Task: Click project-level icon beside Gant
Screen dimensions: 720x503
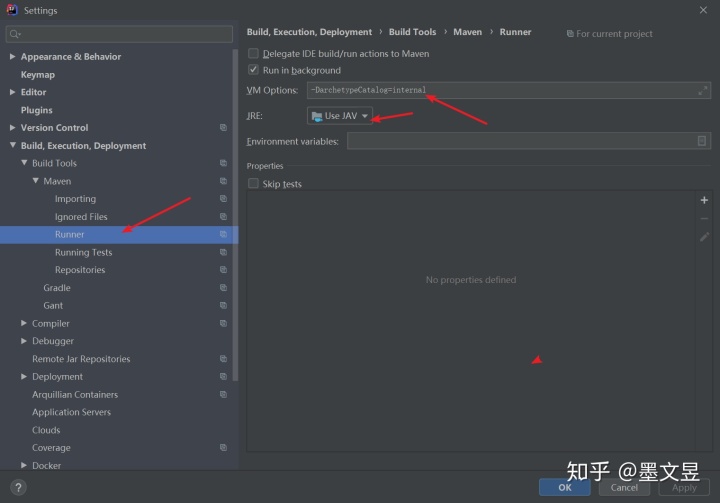Action: pos(223,305)
